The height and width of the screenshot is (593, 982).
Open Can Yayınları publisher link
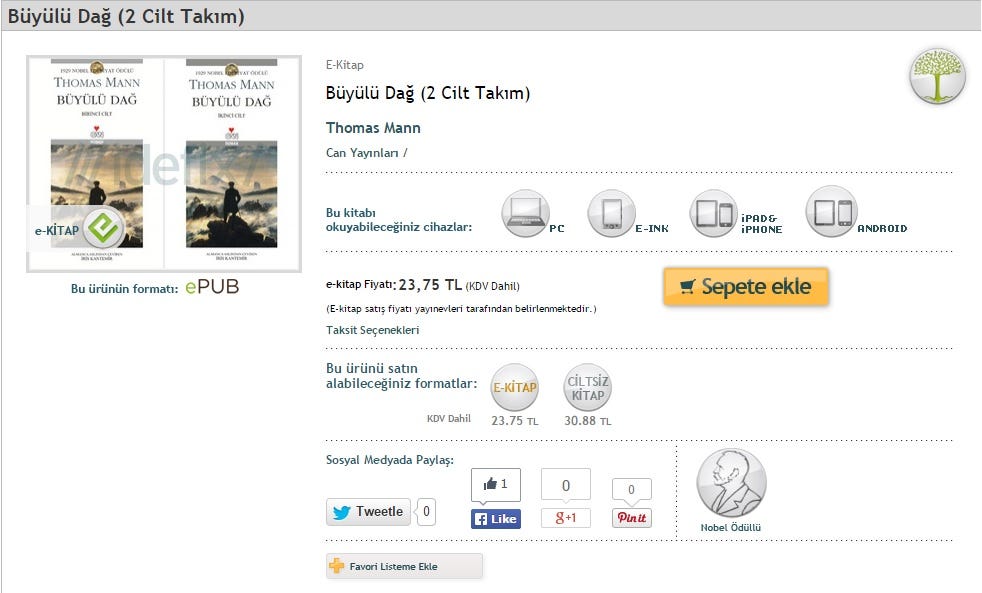(x=362, y=153)
